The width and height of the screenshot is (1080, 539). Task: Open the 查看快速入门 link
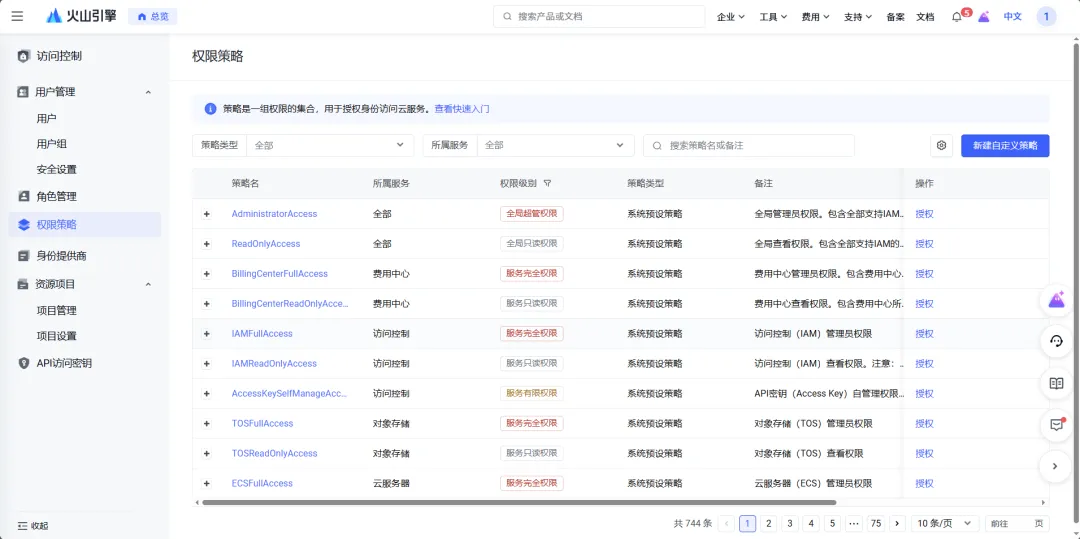click(x=461, y=109)
